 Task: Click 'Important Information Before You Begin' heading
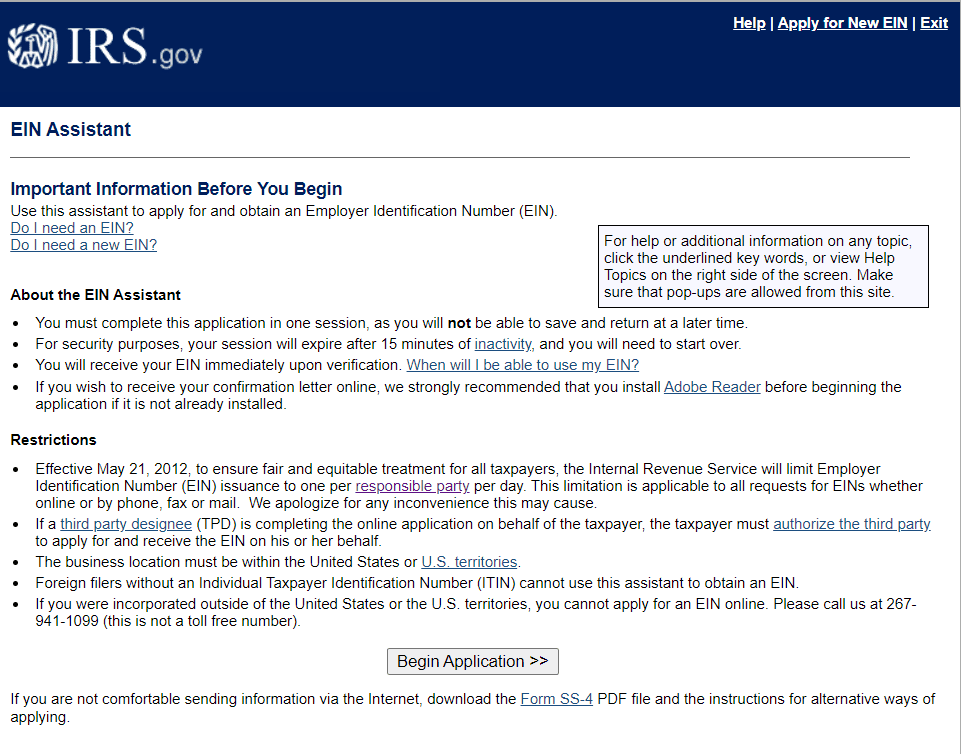click(x=176, y=189)
